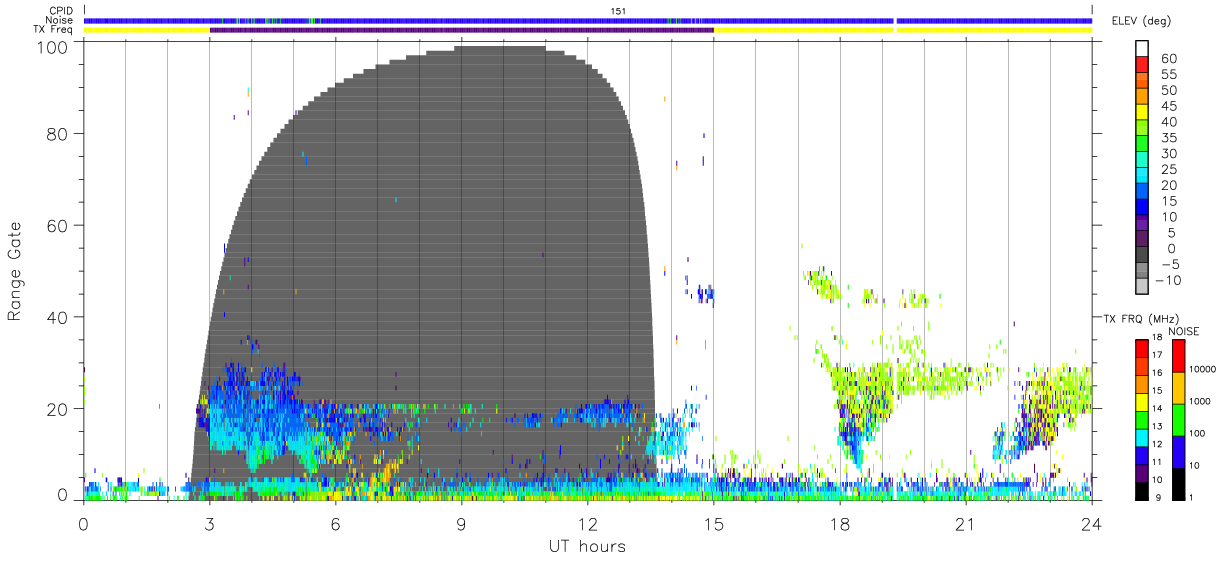Select the black swatch at bottom of TX FRQ bar
The width and height of the screenshot is (1228, 567).
(1141, 491)
